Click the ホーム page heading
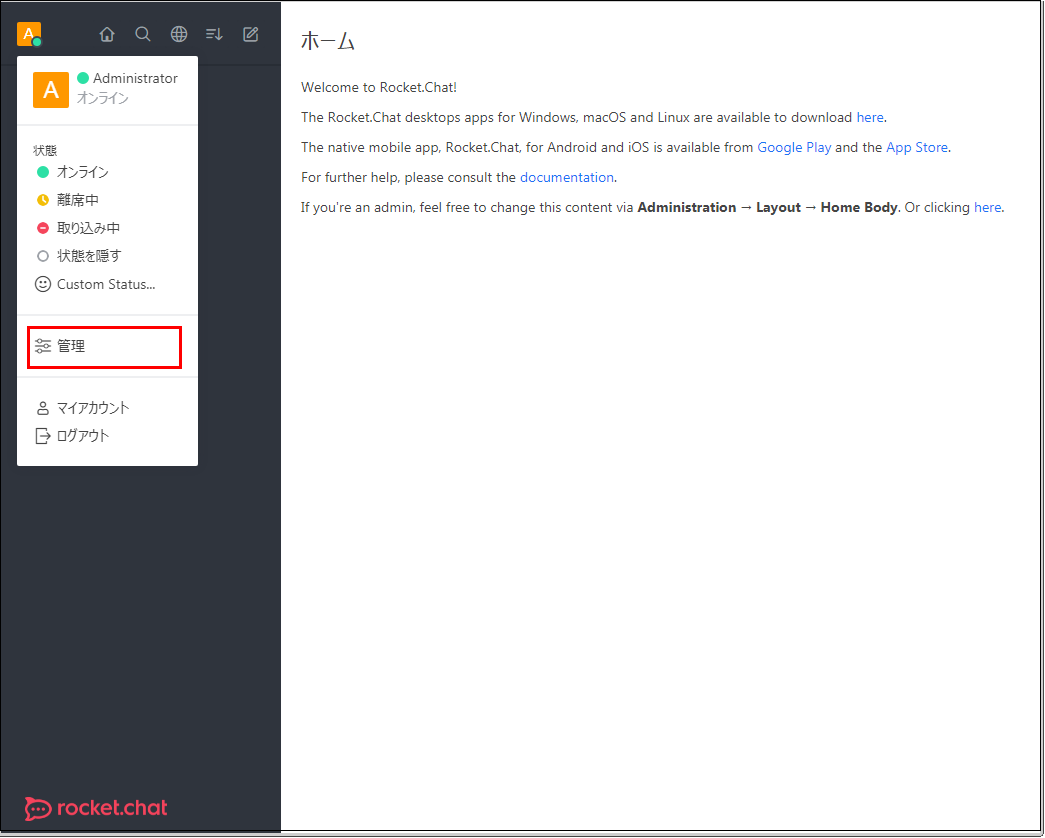Image resolution: width=1045 pixels, height=838 pixels. point(328,41)
